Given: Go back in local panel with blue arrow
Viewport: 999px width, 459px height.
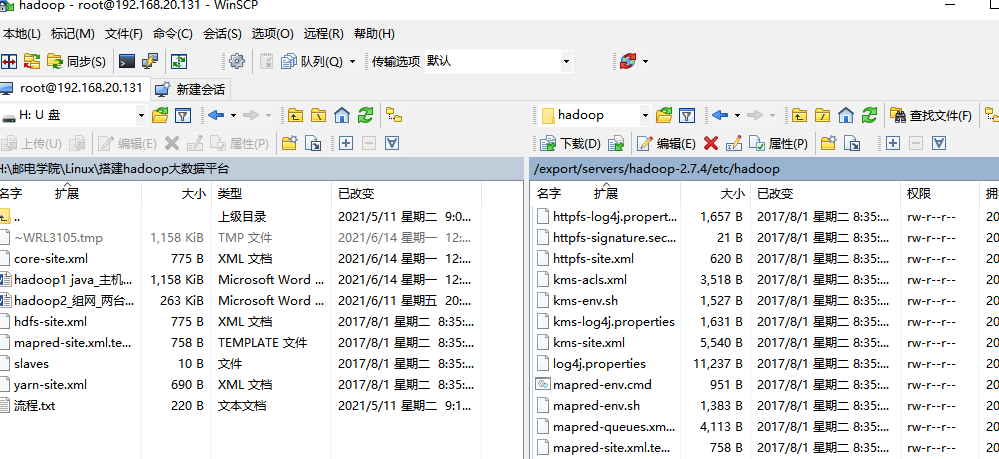Looking at the screenshot, I should click(216, 115).
